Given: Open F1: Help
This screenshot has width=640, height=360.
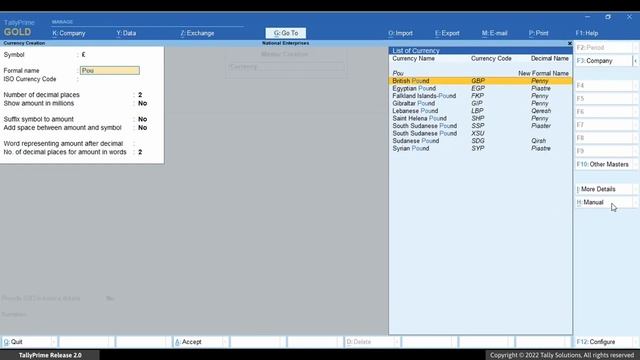Looking at the screenshot, I should (x=587, y=33).
